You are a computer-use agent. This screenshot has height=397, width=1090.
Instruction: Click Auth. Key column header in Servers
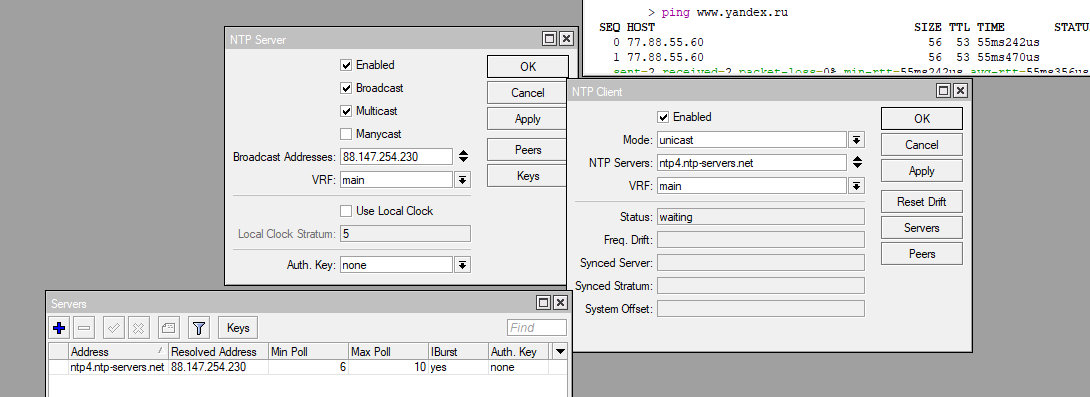[519, 351]
